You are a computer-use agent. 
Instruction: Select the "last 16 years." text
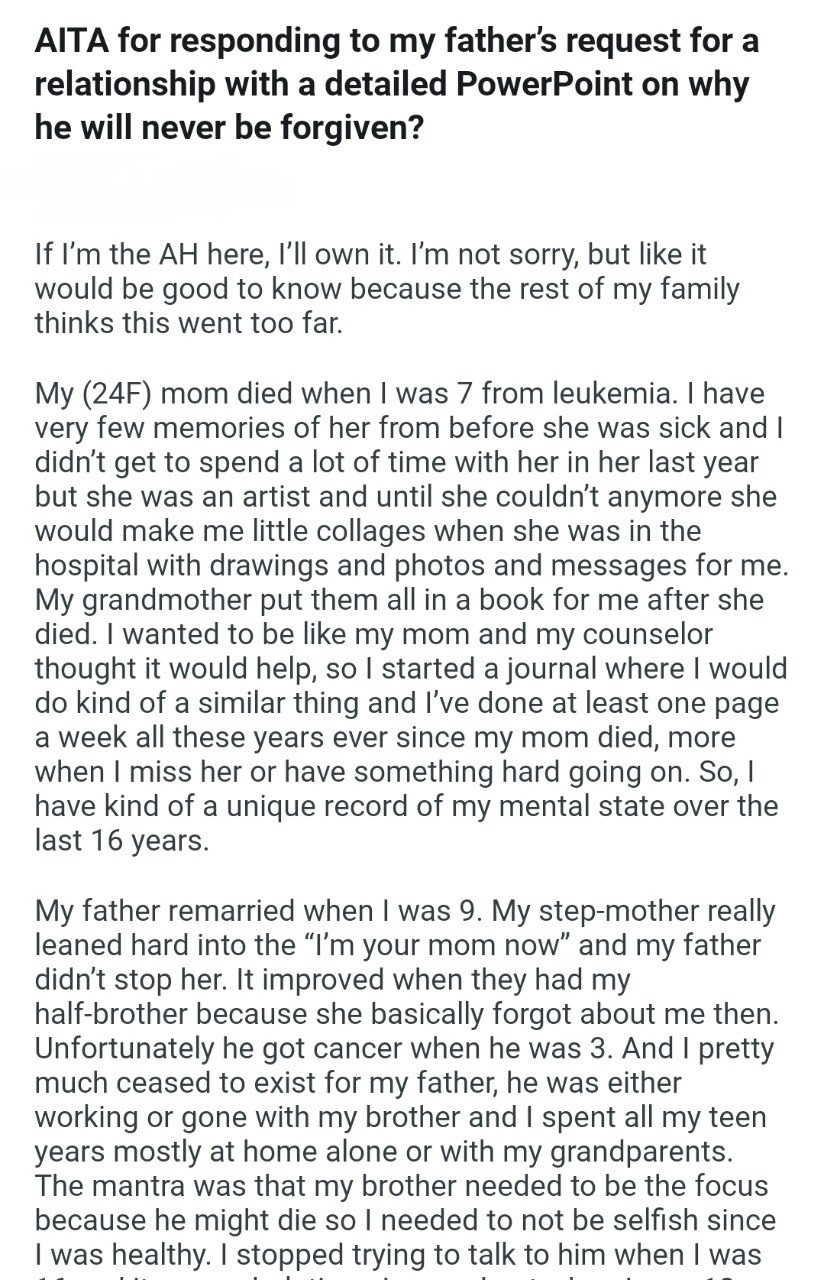pos(122,838)
